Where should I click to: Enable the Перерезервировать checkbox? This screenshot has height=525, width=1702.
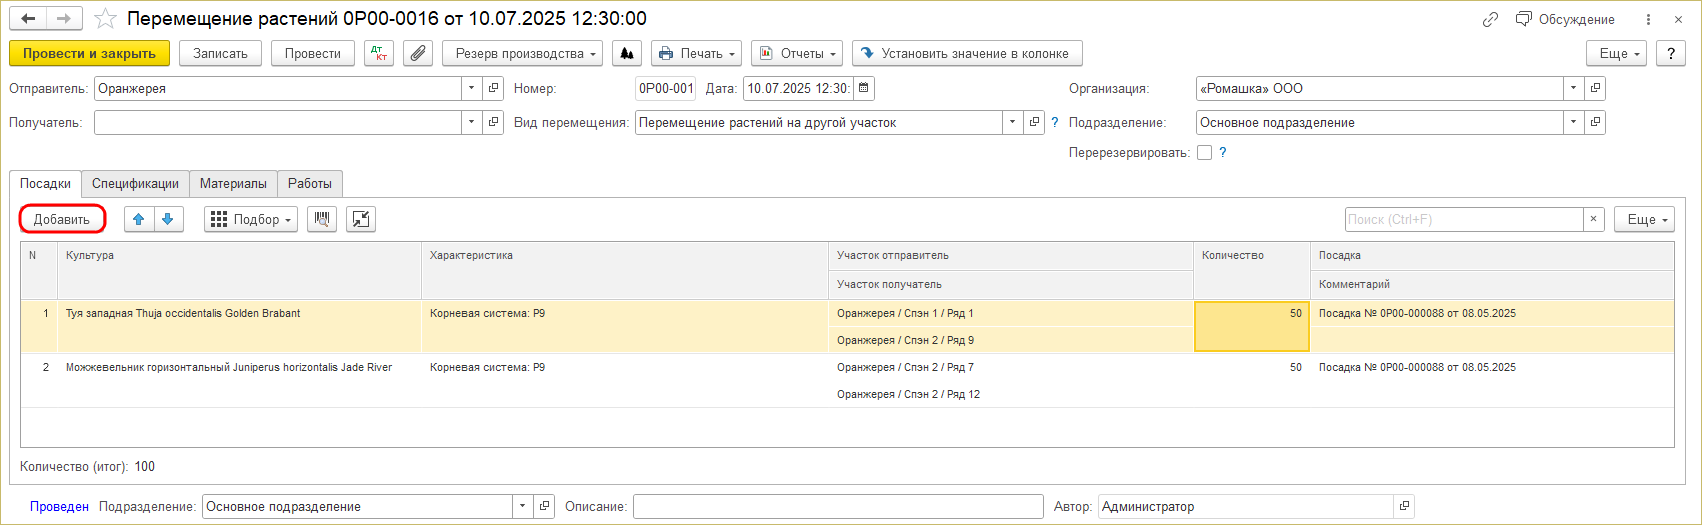(x=1205, y=153)
